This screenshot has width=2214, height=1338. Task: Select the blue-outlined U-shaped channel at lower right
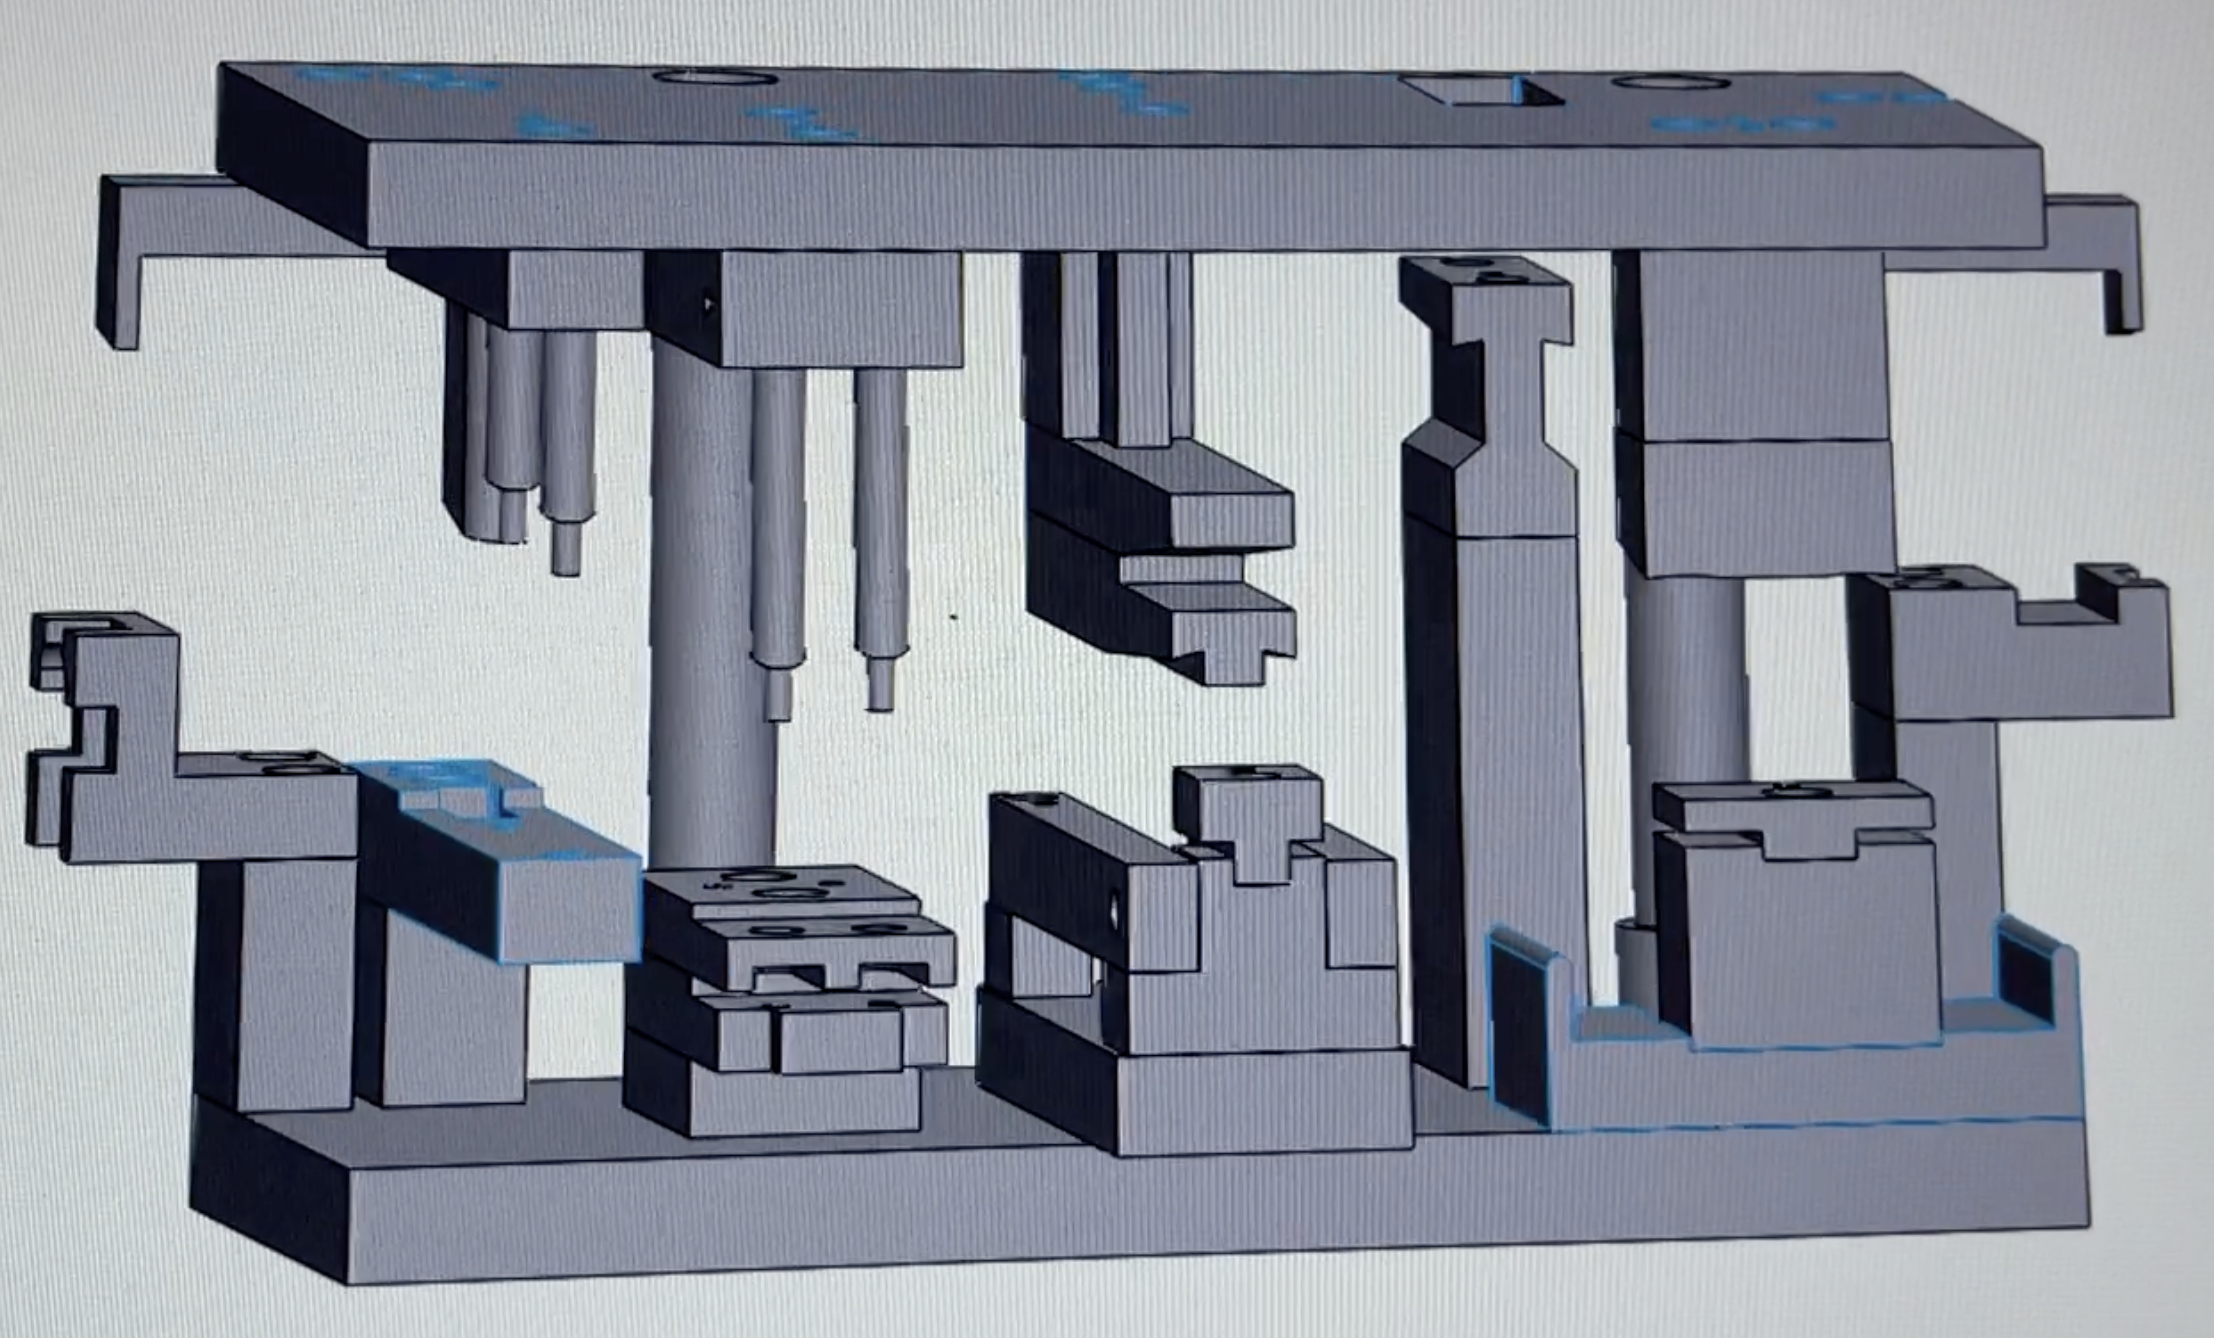[1786, 1030]
